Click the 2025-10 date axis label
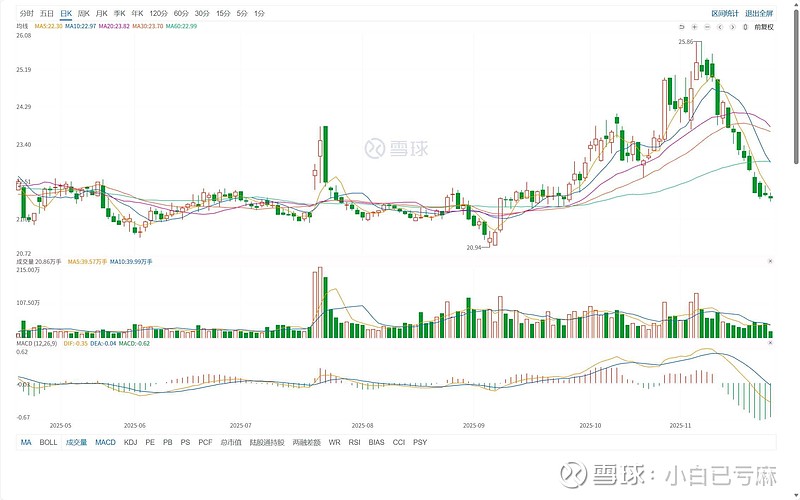Viewport: 800px width, 500px height. coord(591,425)
